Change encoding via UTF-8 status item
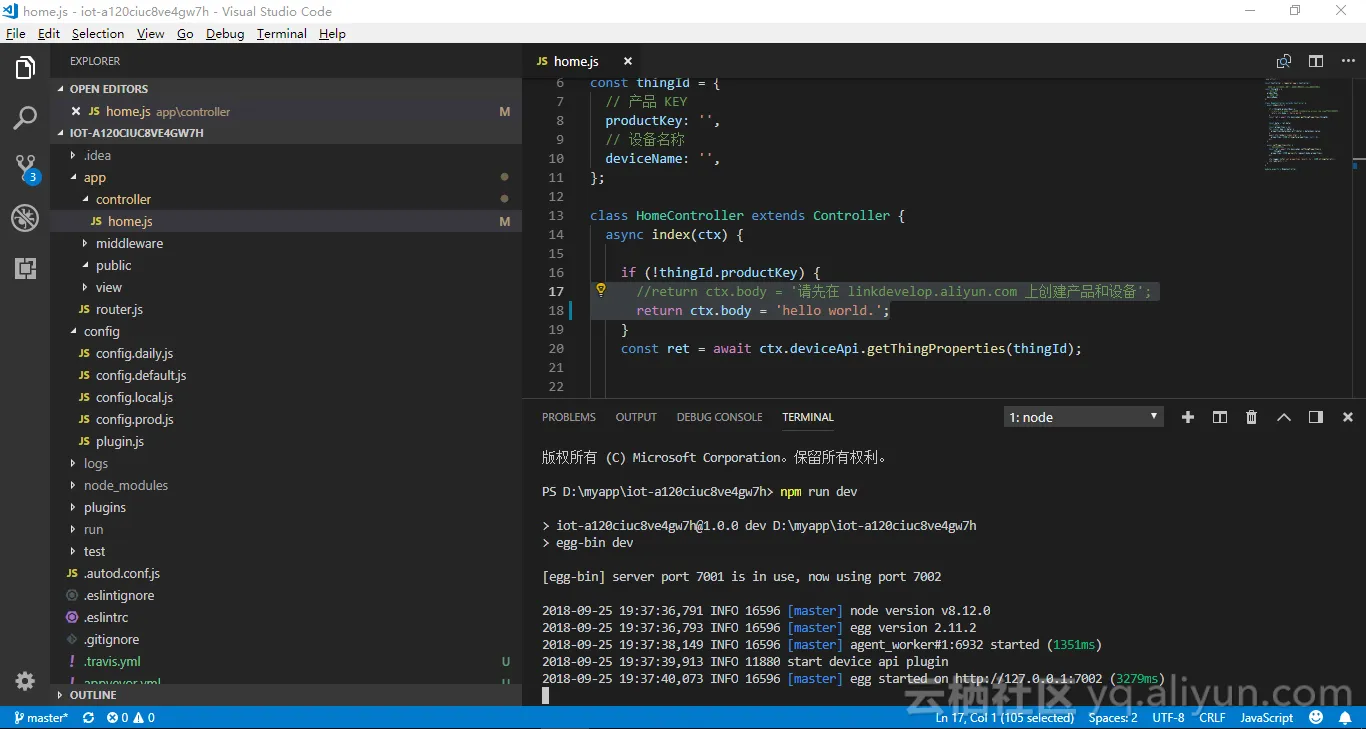 pos(1168,718)
